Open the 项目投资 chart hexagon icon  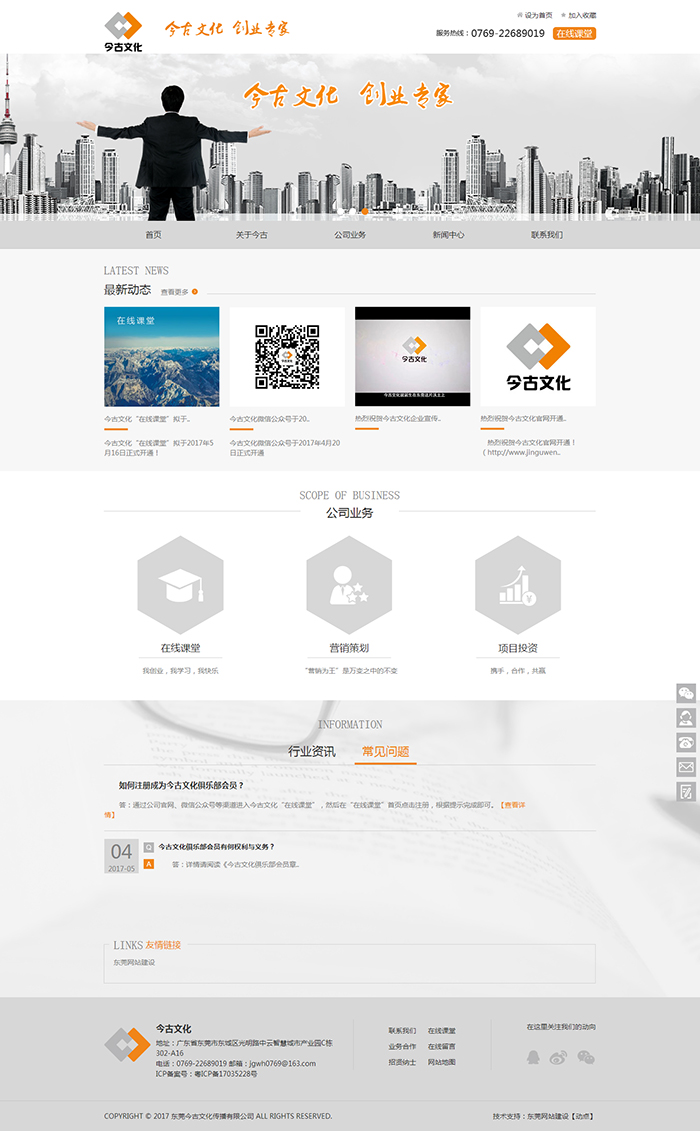[518, 585]
